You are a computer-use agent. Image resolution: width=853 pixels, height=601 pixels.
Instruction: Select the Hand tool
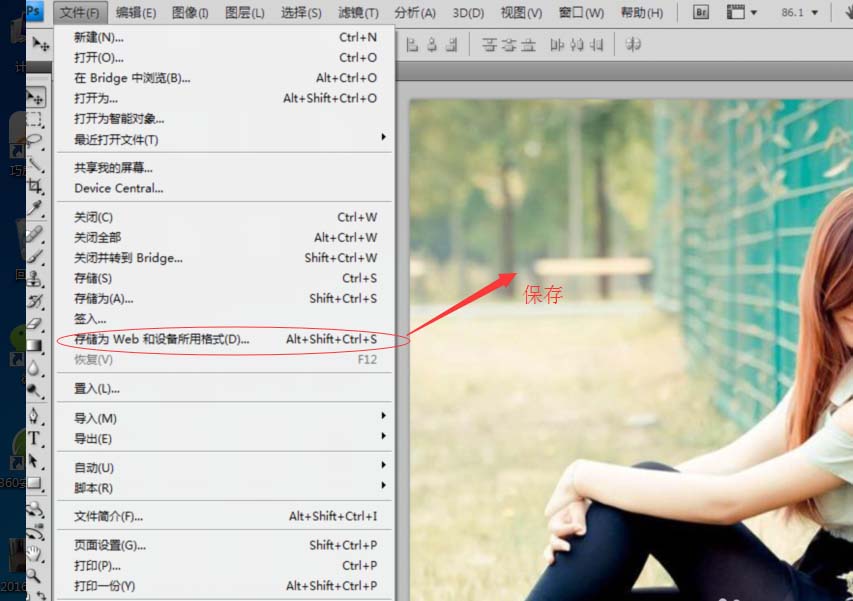34,554
